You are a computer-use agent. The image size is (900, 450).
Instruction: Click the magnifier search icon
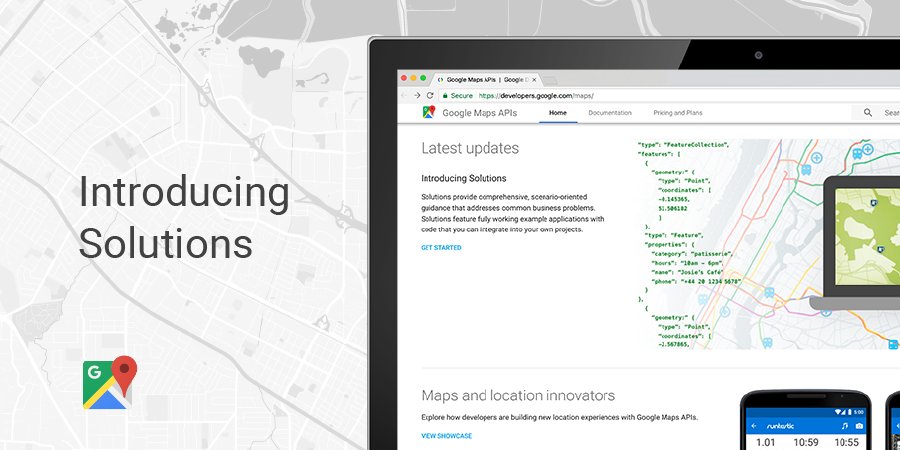coord(868,112)
